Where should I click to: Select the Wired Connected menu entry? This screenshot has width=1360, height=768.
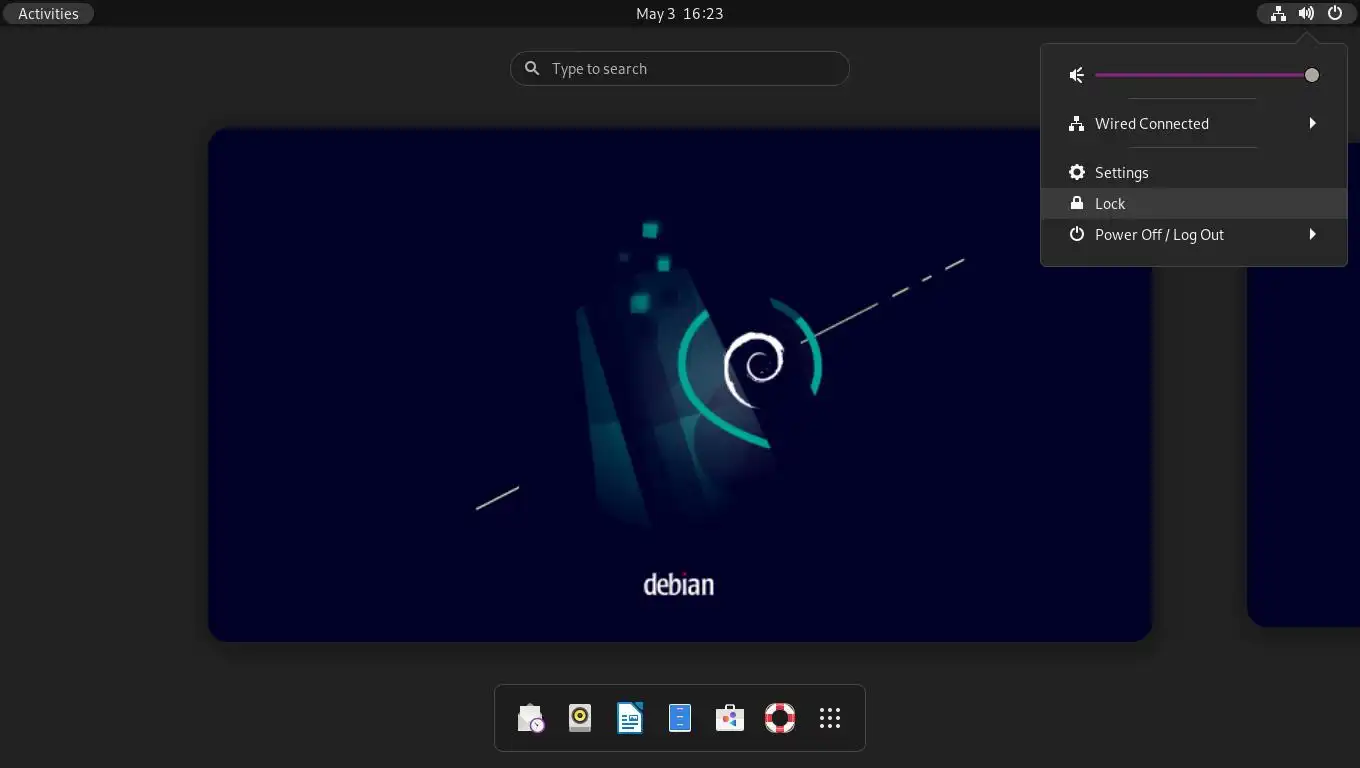click(x=1194, y=124)
